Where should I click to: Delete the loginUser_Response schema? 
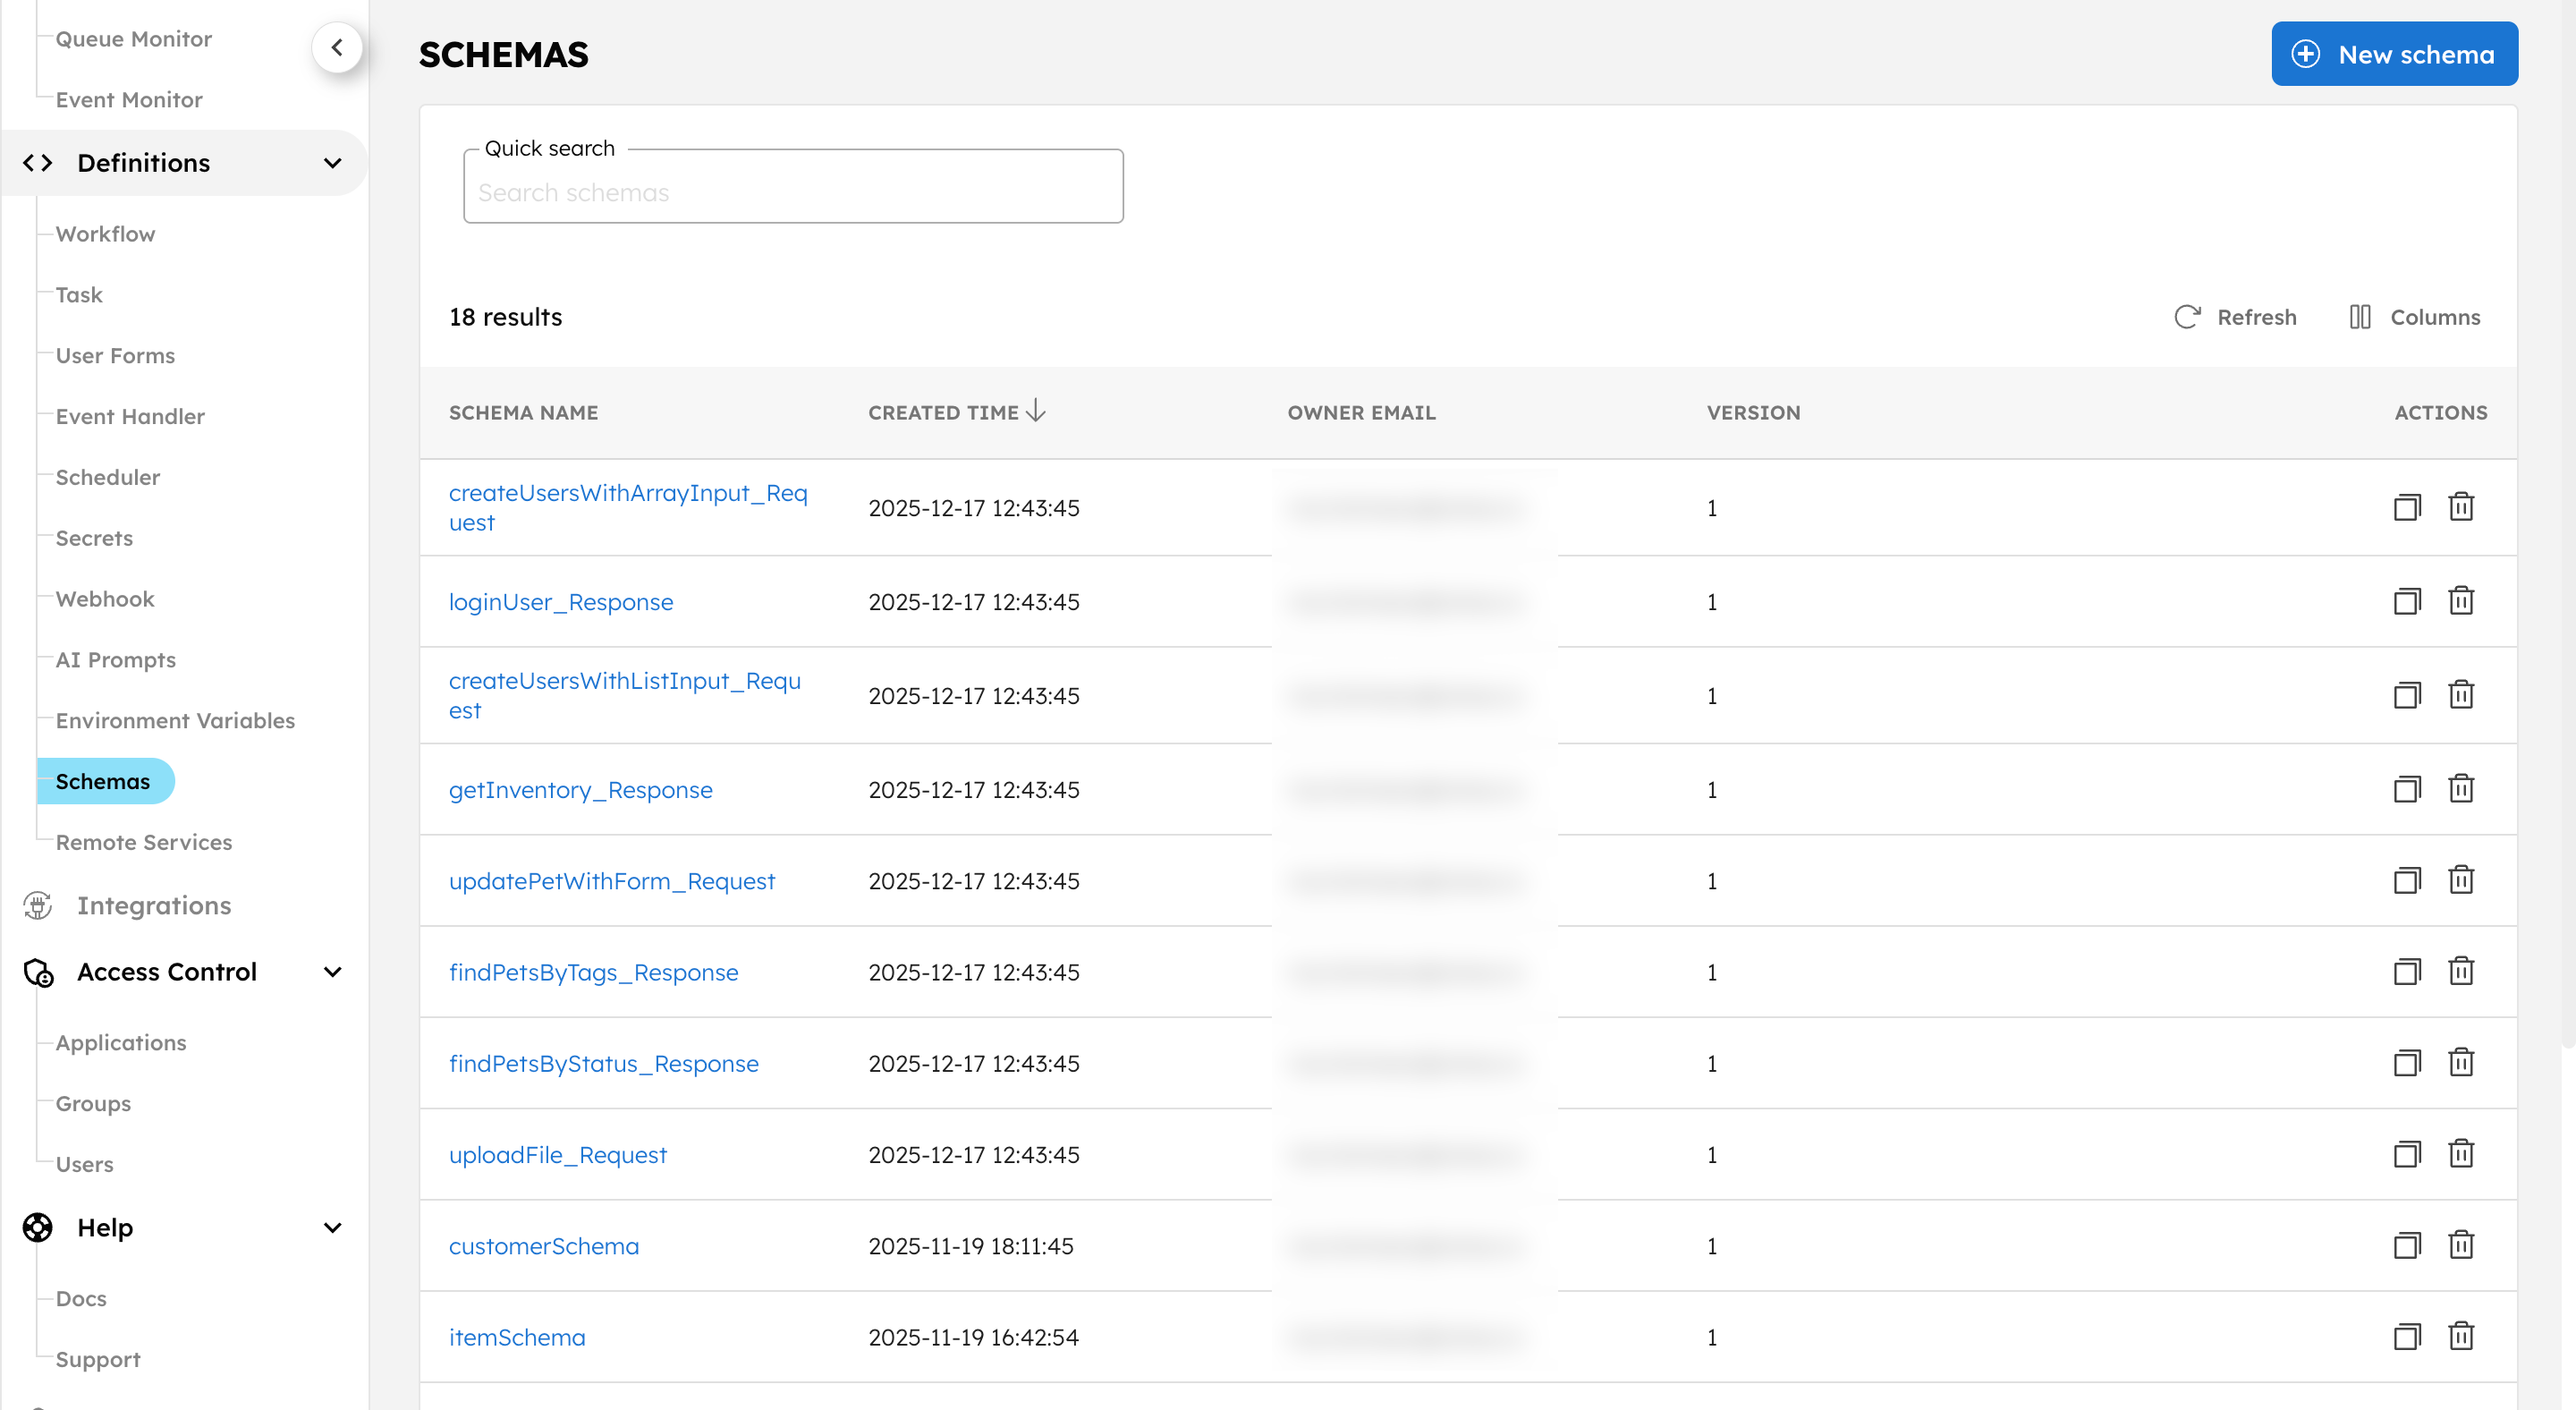pyautogui.click(x=2461, y=601)
